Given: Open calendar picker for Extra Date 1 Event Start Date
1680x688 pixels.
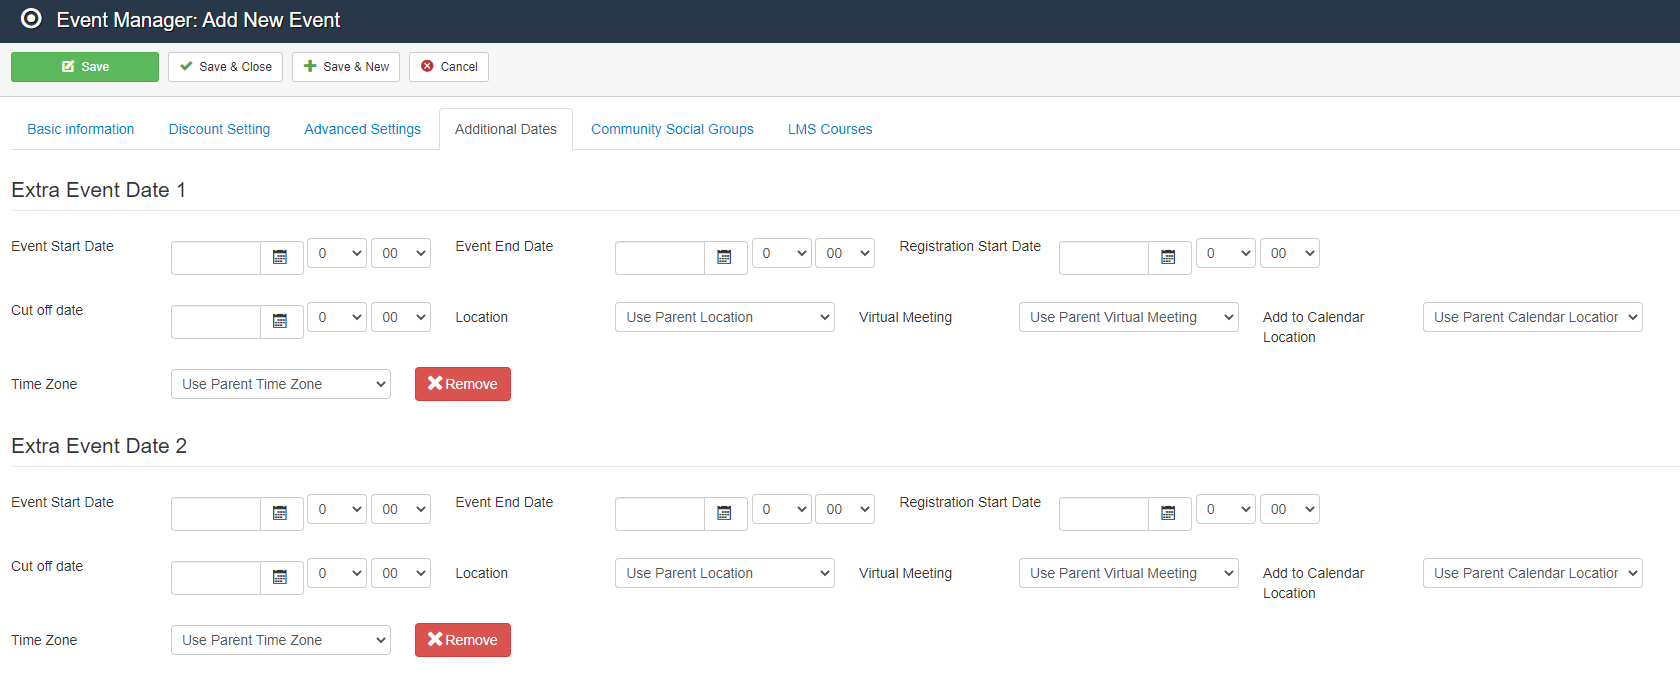Looking at the screenshot, I should (x=281, y=257).
